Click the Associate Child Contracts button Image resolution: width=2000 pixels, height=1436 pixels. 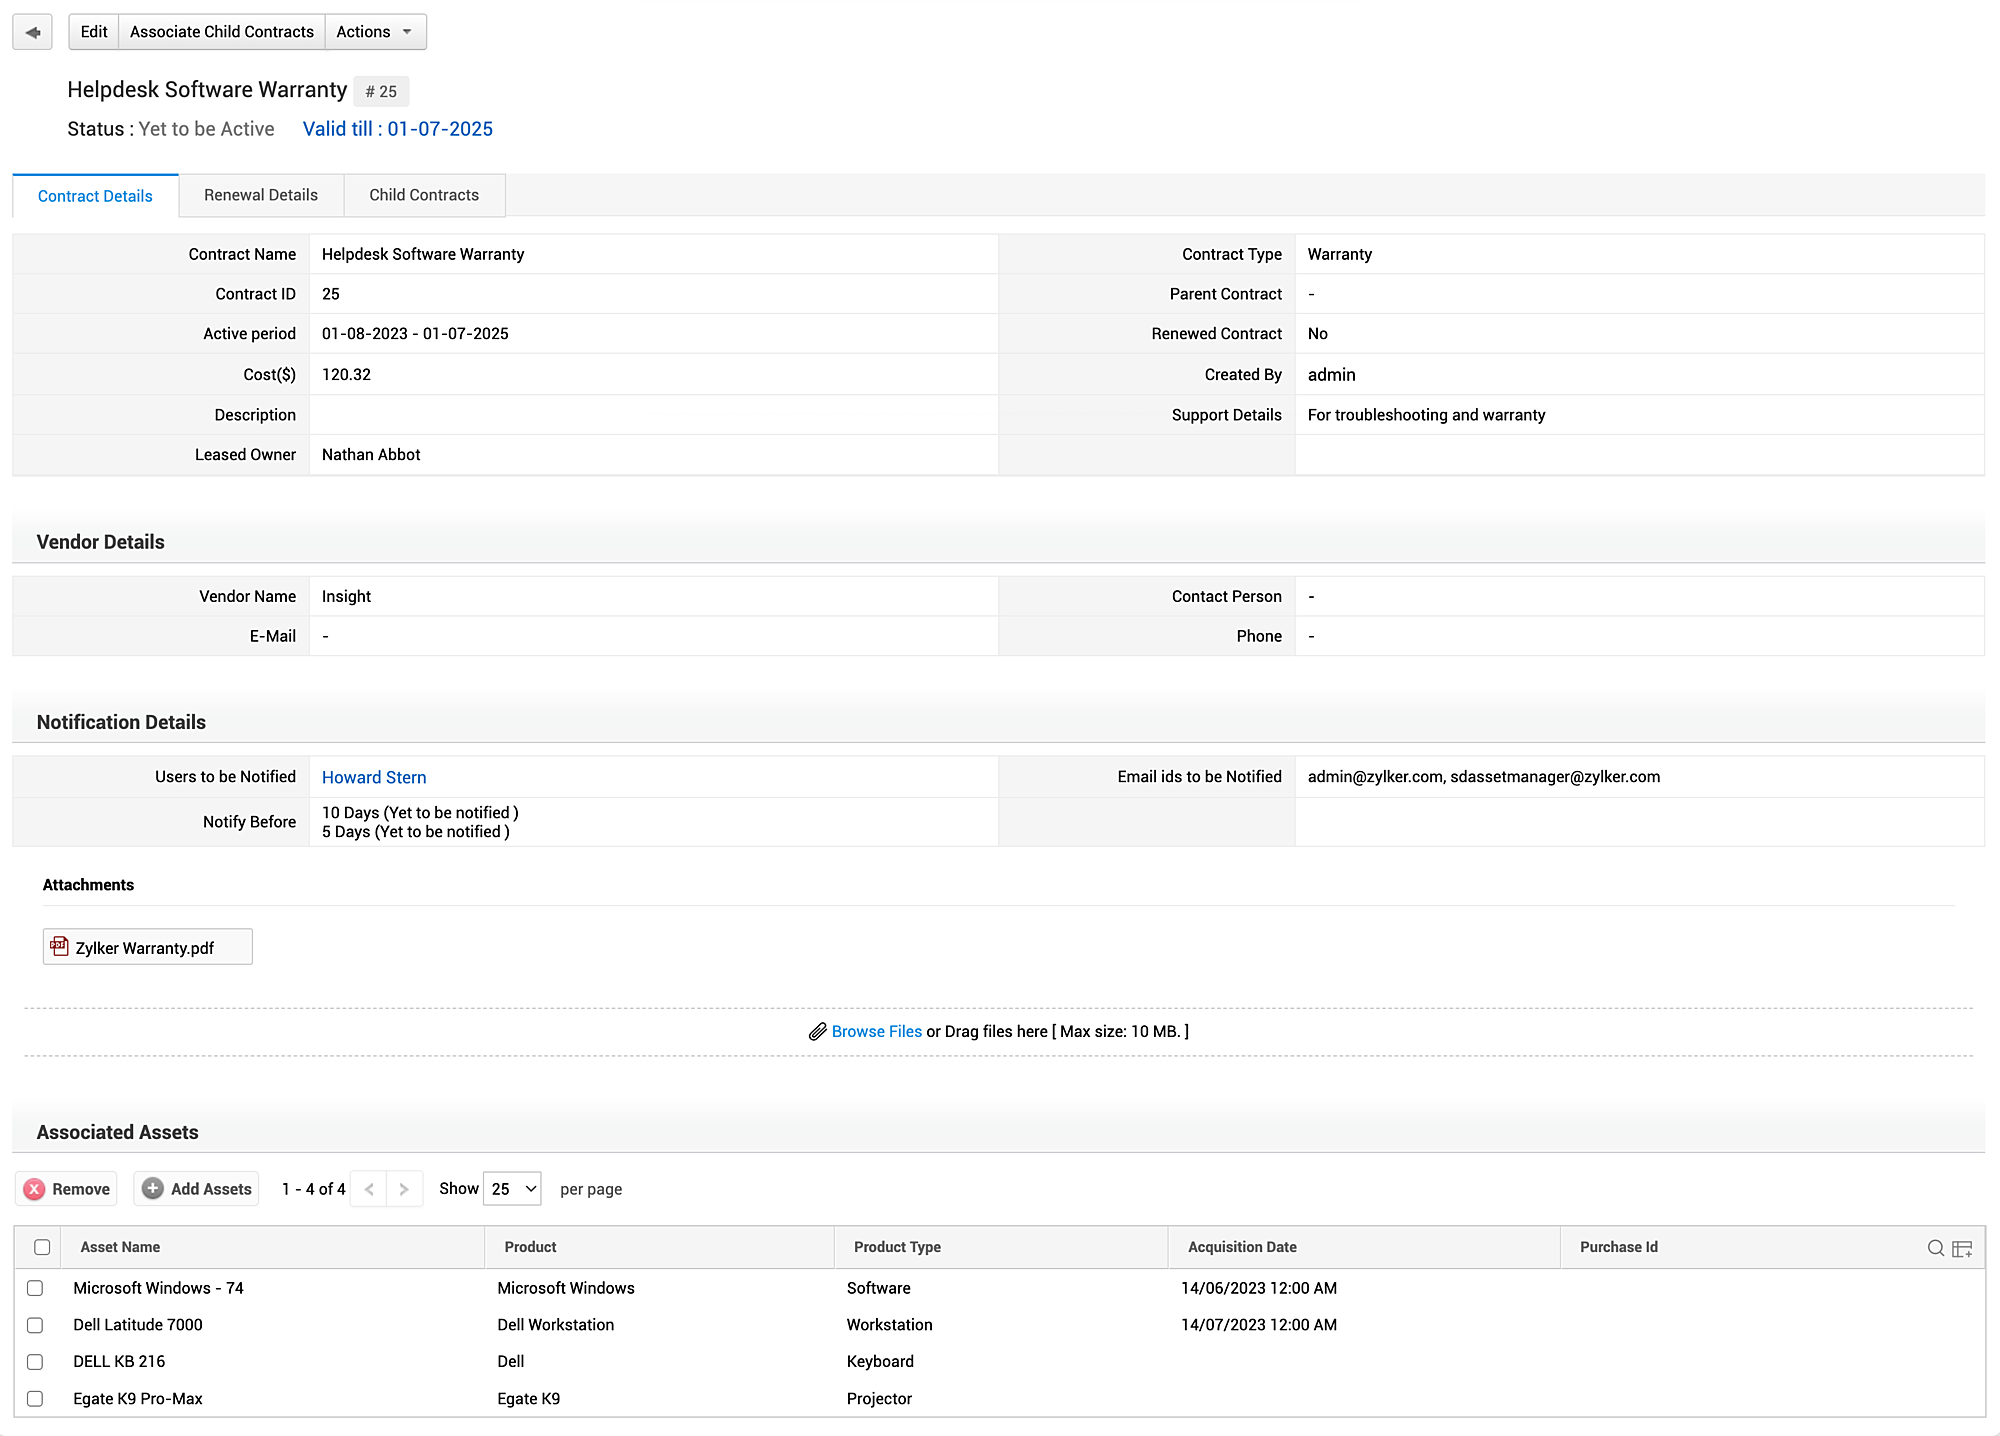tap(222, 32)
